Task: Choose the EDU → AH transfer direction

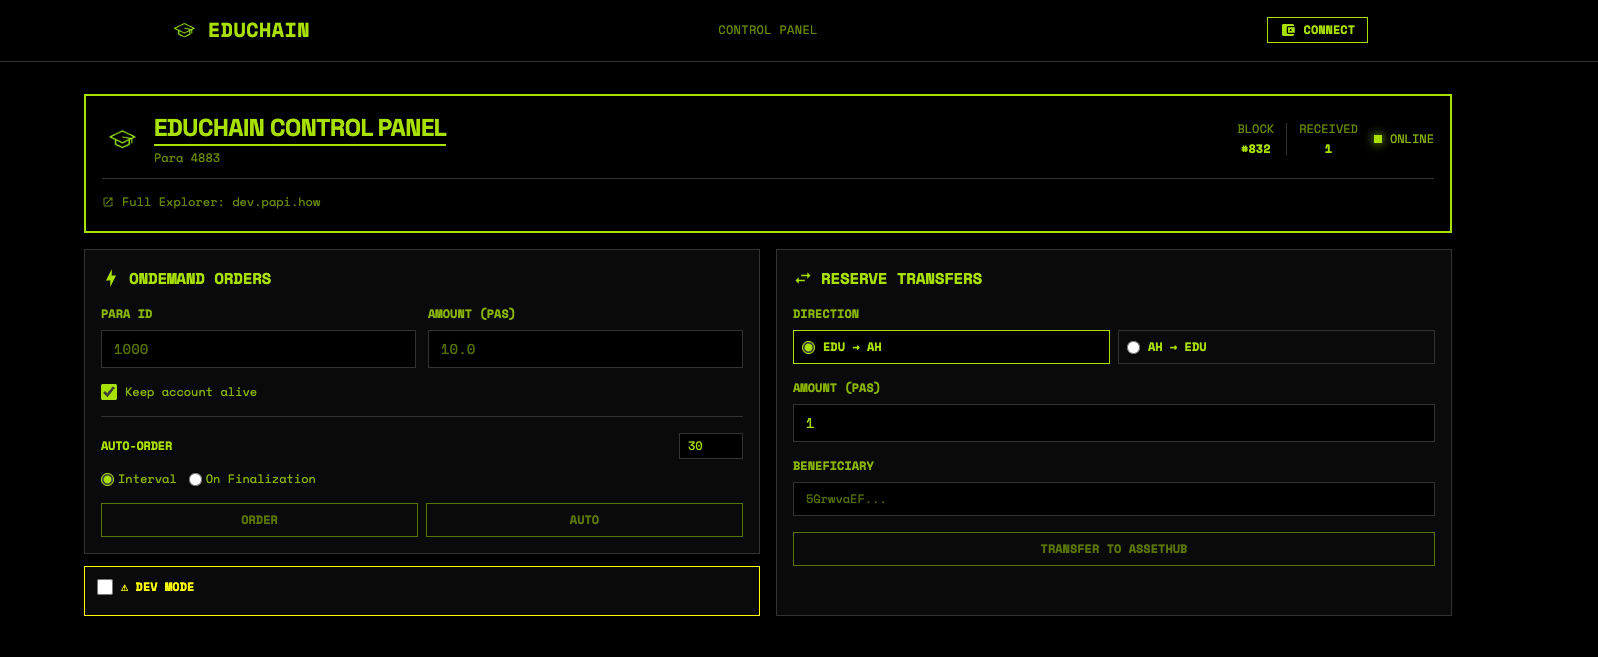Action: pos(809,348)
